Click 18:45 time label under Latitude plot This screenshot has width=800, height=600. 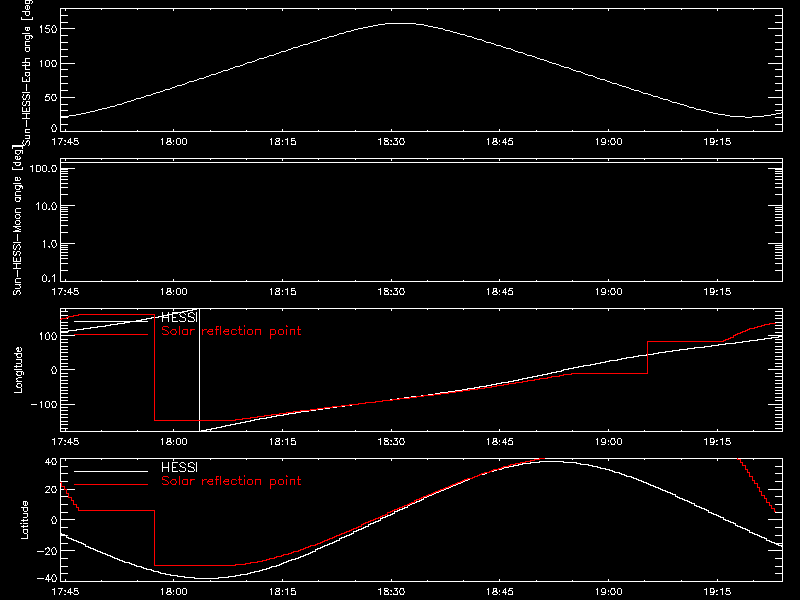click(499, 592)
